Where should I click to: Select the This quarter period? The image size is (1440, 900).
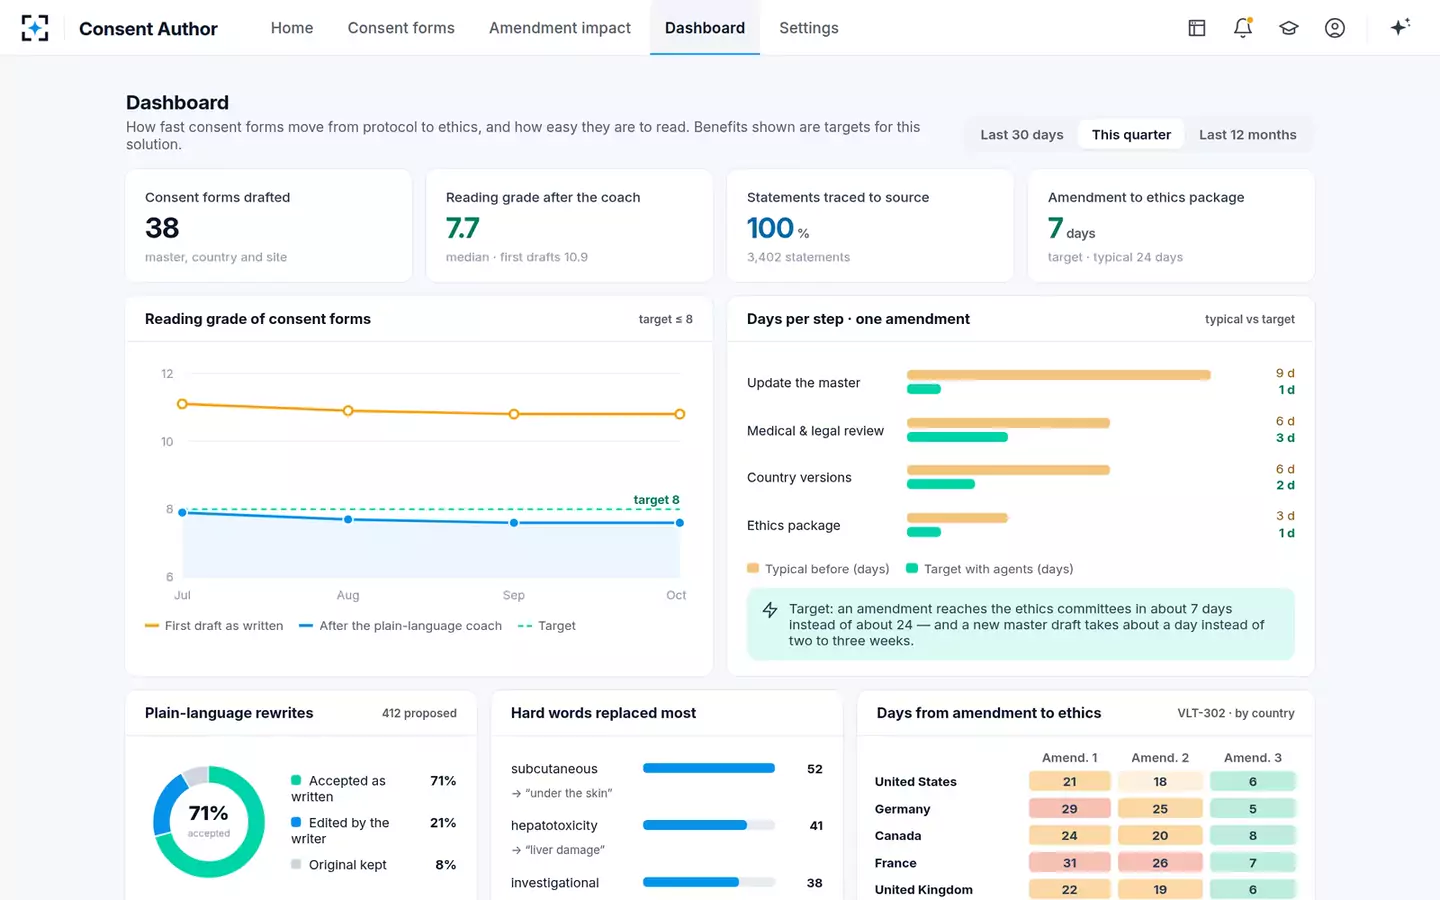[1131, 135]
